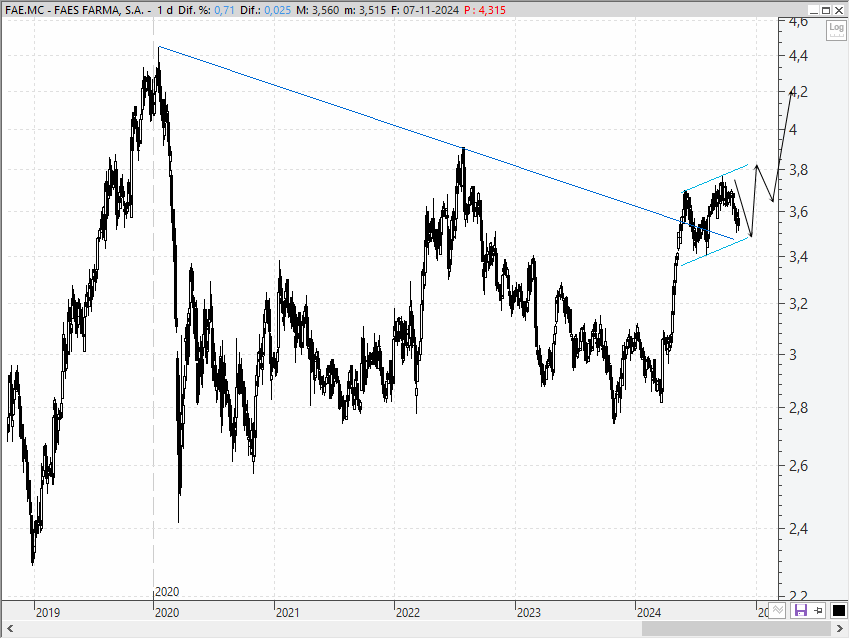The width and height of the screenshot is (850, 639).
Task: Click the 2024 label on time axis
Action: (649, 612)
